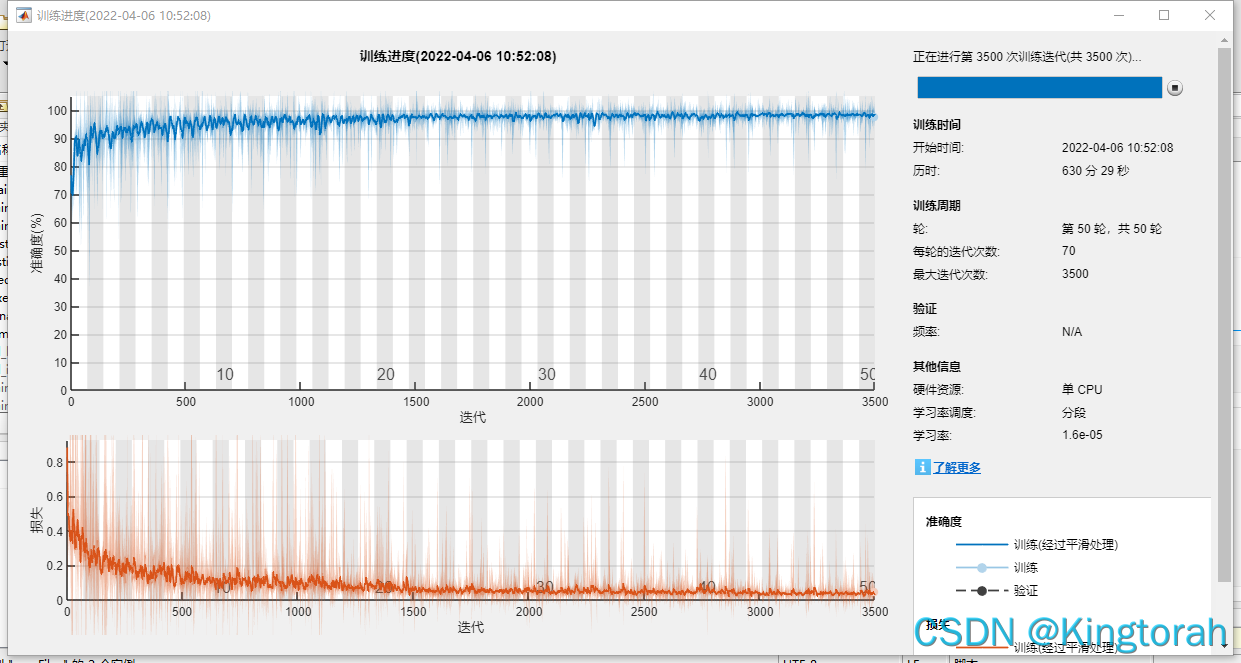Minimize the training progress window
This screenshot has width=1241, height=663.
tap(1118, 15)
